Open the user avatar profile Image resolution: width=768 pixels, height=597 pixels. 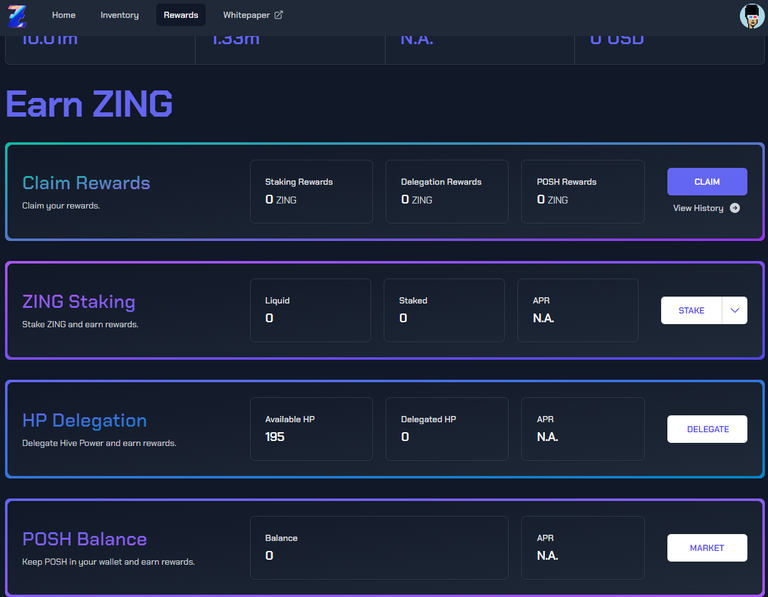coord(752,16)
